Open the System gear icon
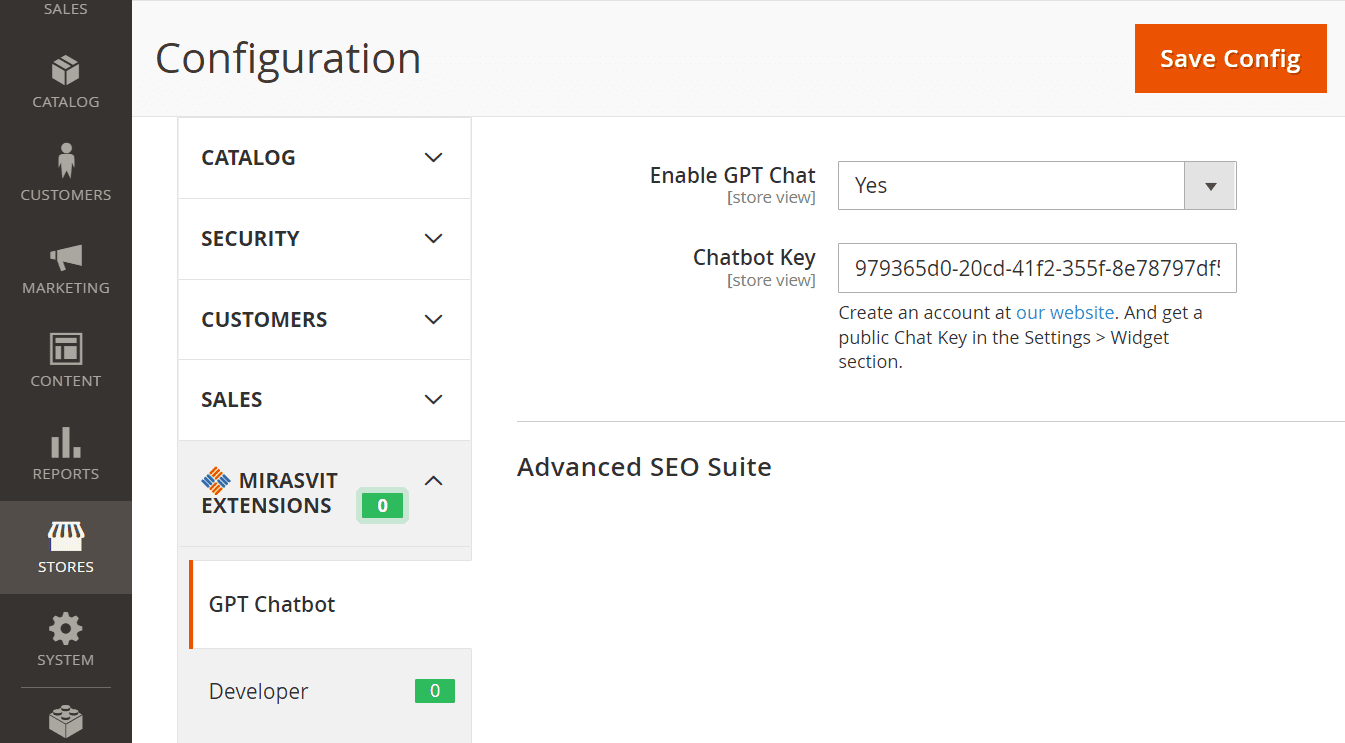 (66, 629)
